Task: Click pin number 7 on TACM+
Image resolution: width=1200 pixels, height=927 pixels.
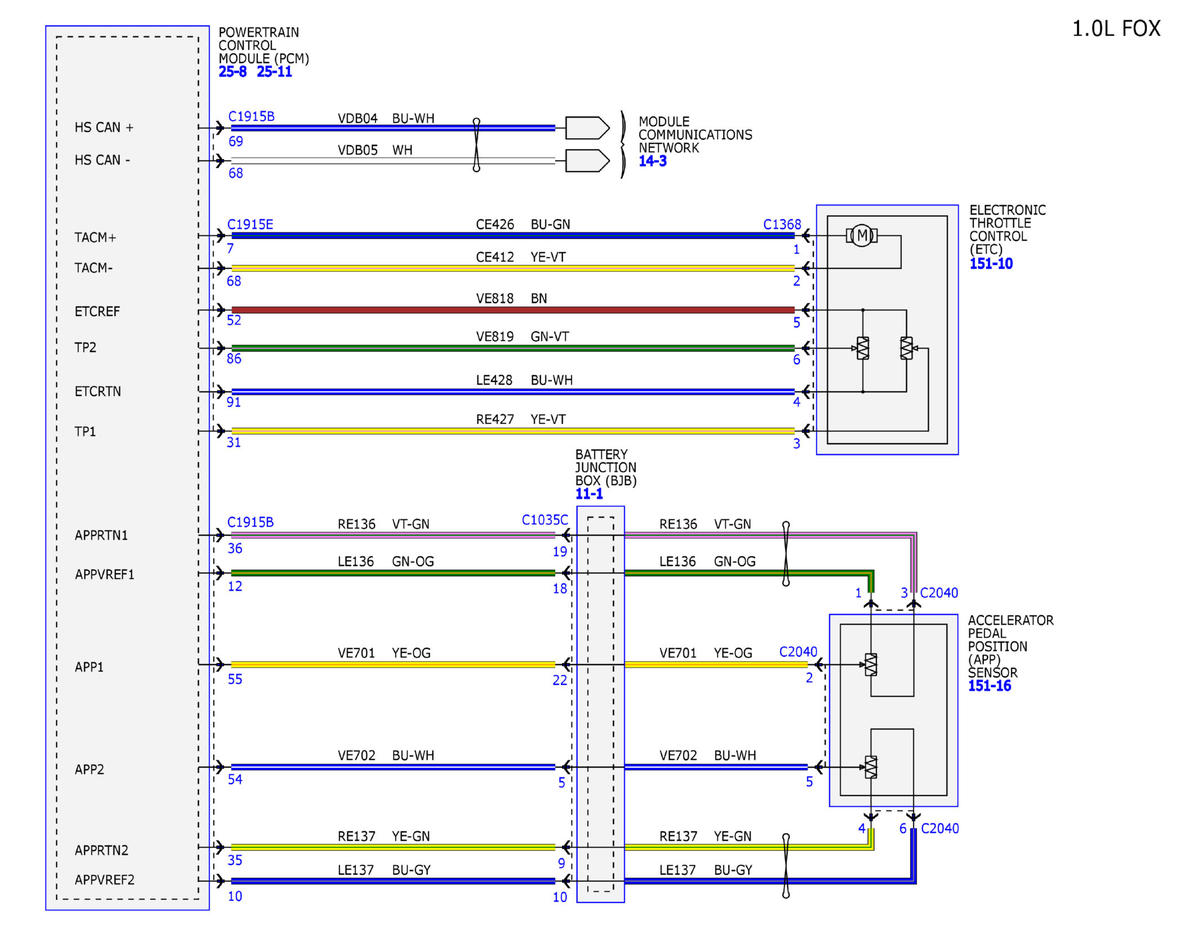Action: (x=231, y=250)
